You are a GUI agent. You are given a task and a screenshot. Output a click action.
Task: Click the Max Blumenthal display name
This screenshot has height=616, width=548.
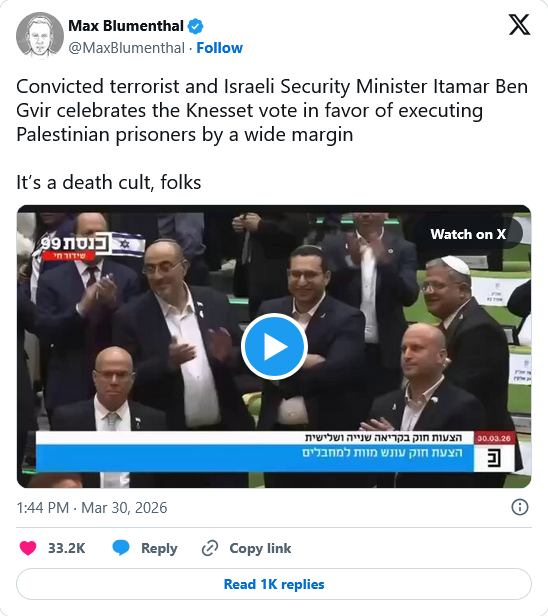126,26
